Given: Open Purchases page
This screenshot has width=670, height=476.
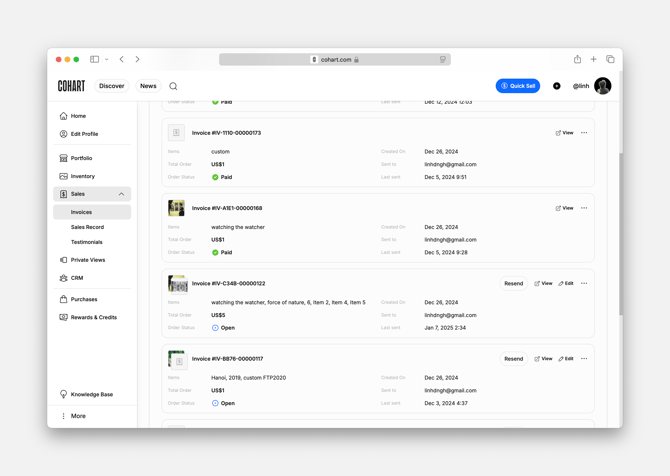Looking at the screenshot, I should pos(78,299).
